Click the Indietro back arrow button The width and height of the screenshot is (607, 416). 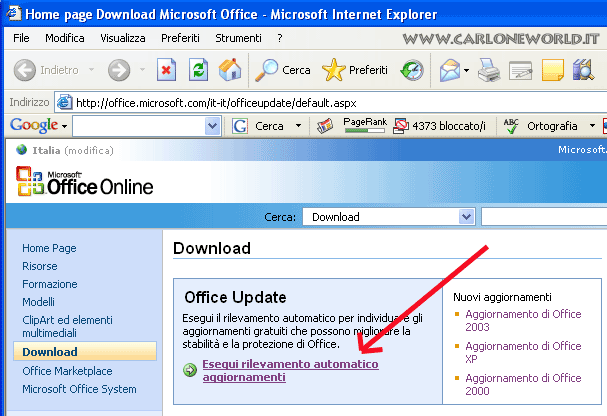point(46,70)
